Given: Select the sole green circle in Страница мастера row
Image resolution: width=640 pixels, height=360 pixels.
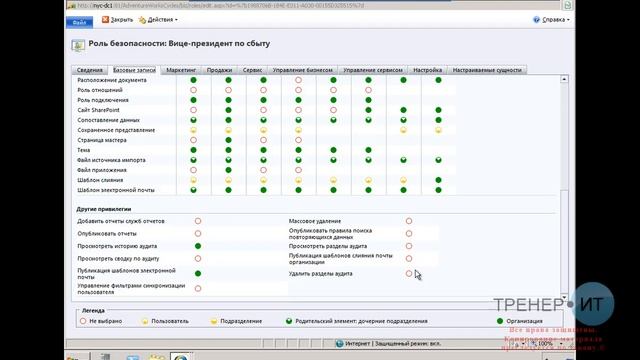Looking at the screenshot, I should point(229,140).
